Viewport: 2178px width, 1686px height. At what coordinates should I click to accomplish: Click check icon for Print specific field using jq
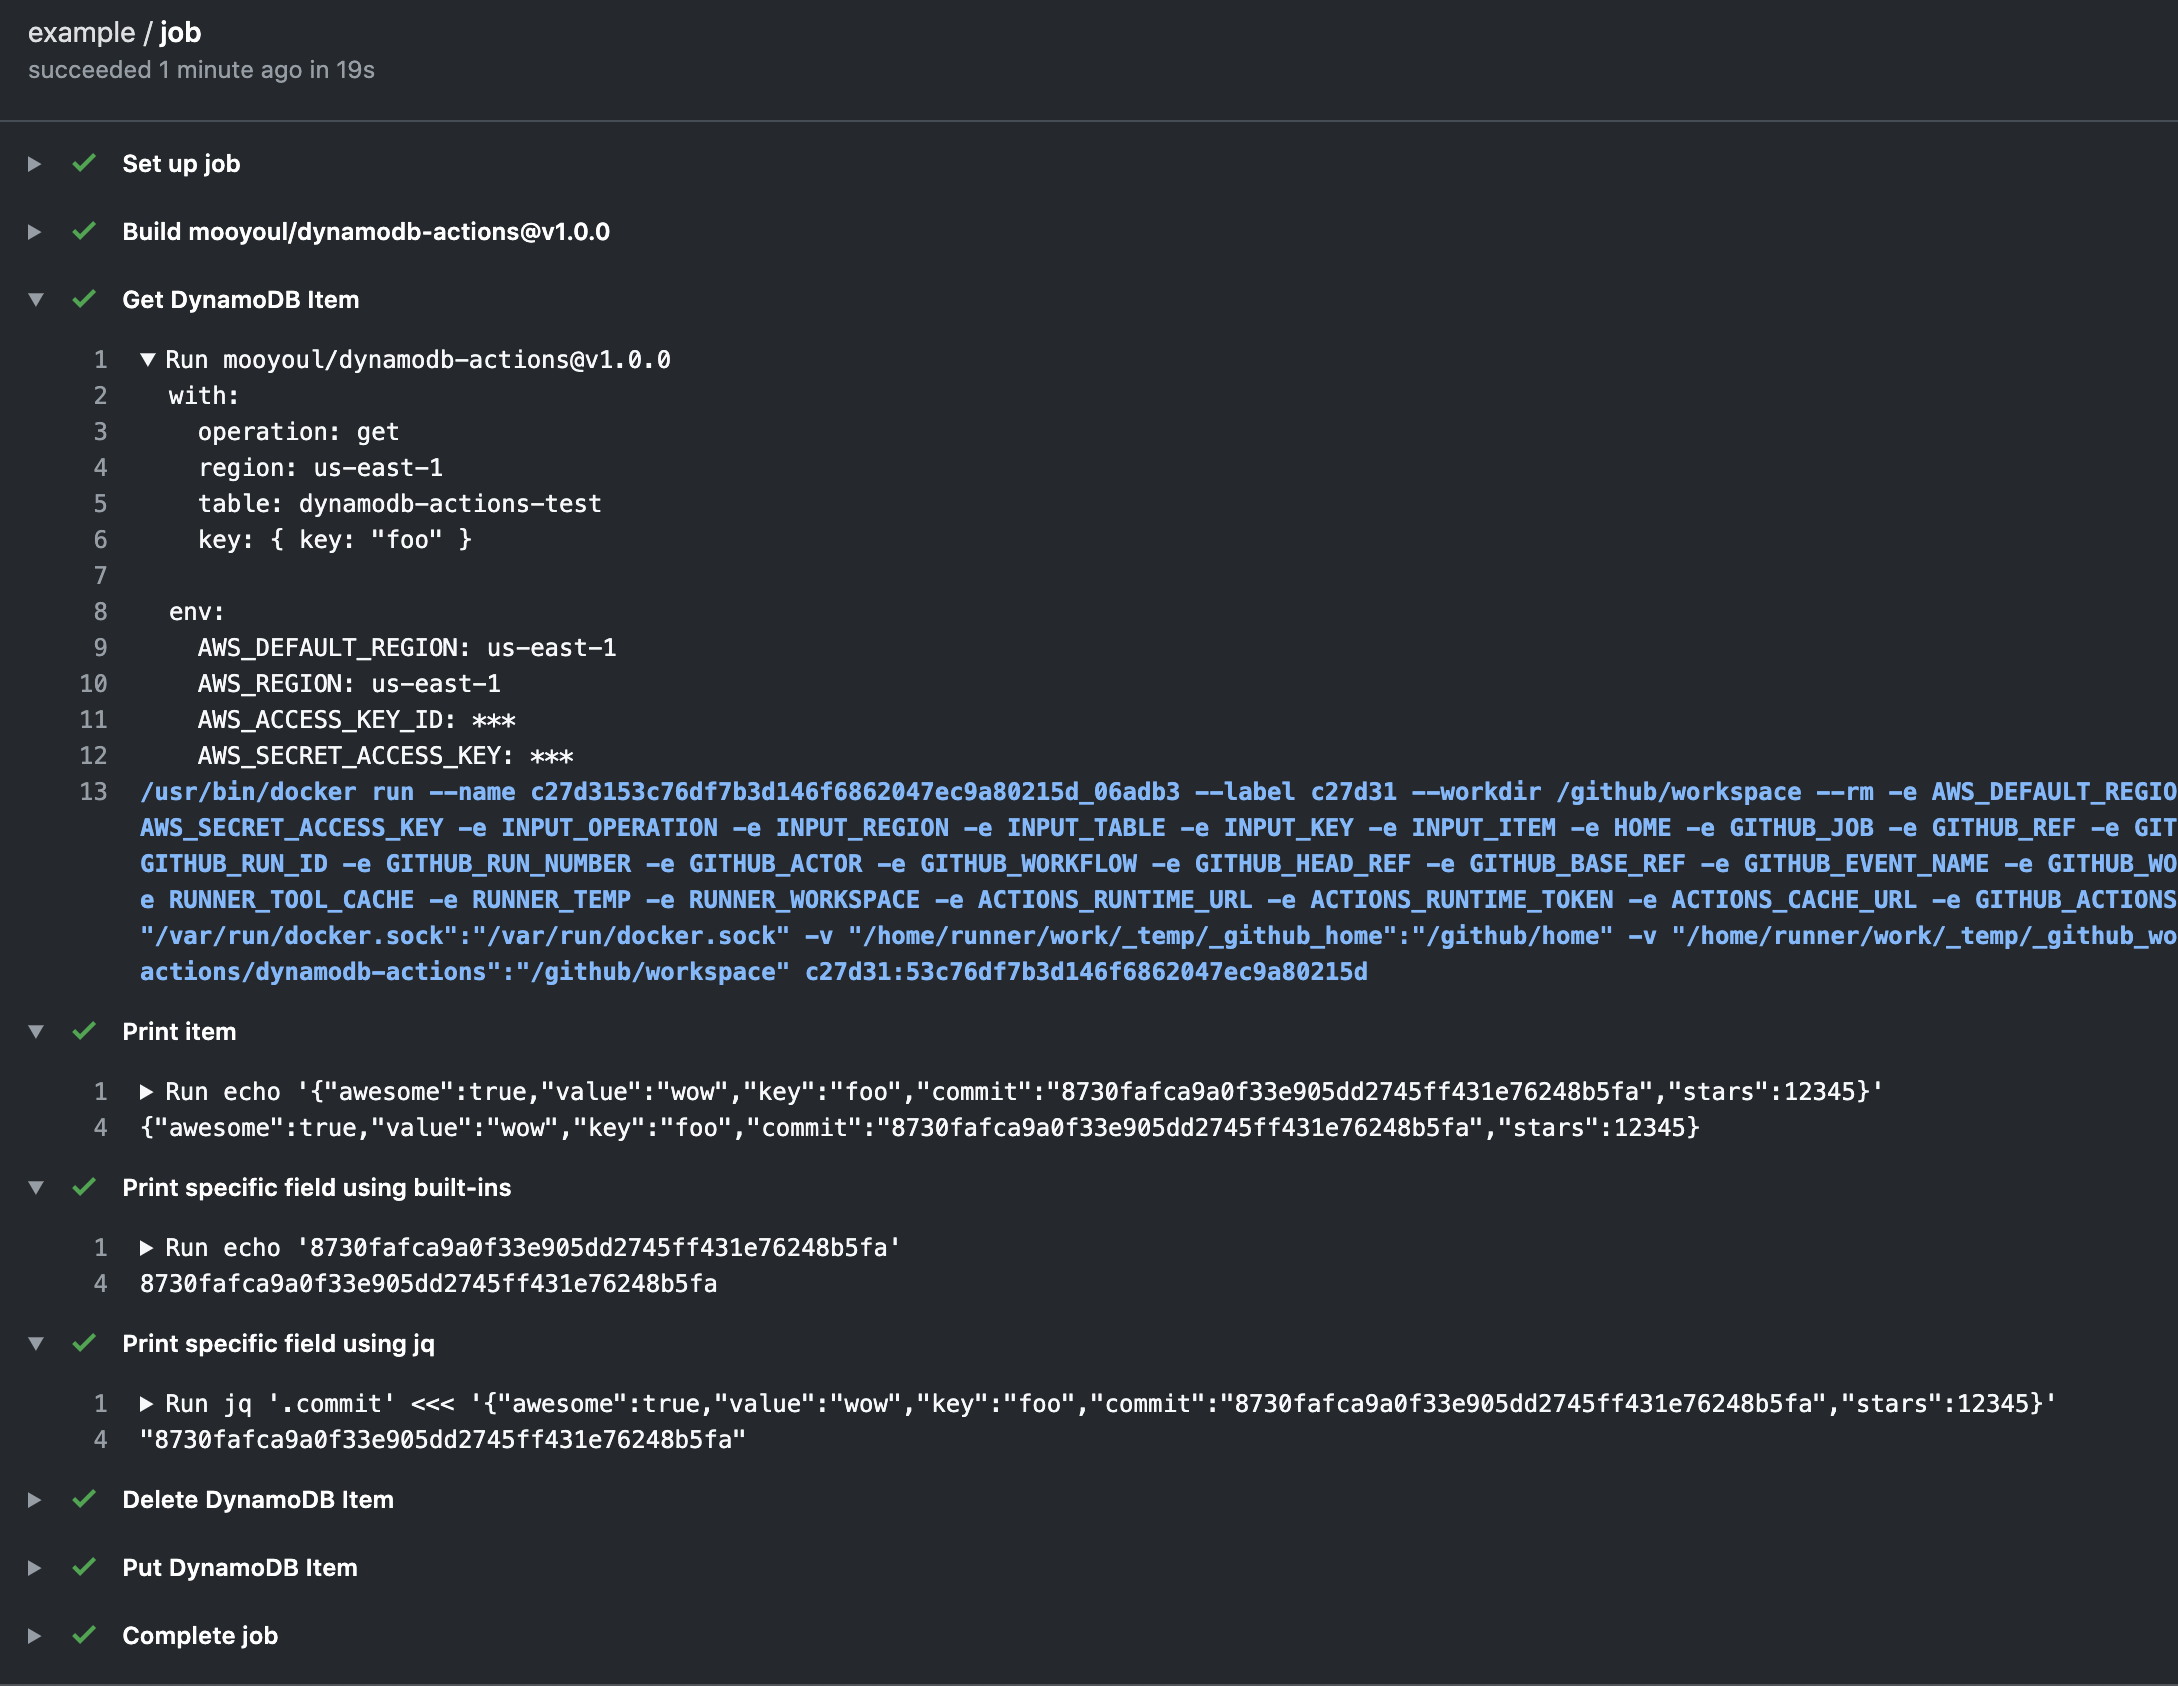84,1343
